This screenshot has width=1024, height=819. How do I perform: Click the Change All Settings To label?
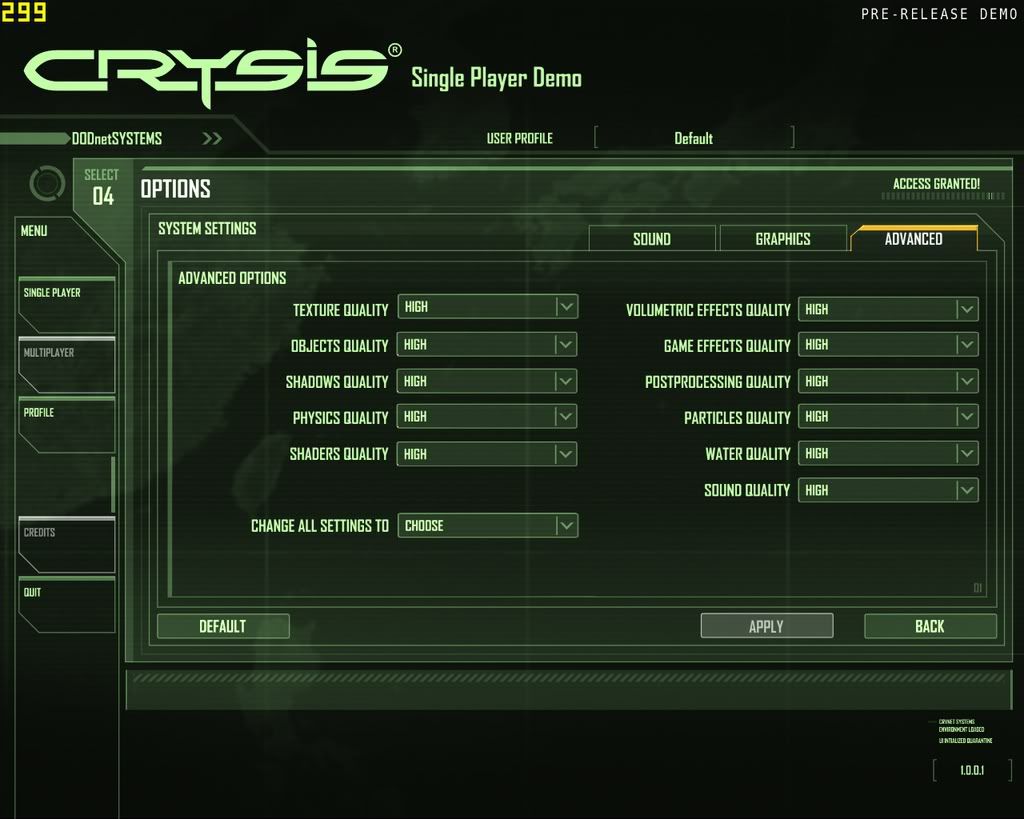click(x=320, y=526)
